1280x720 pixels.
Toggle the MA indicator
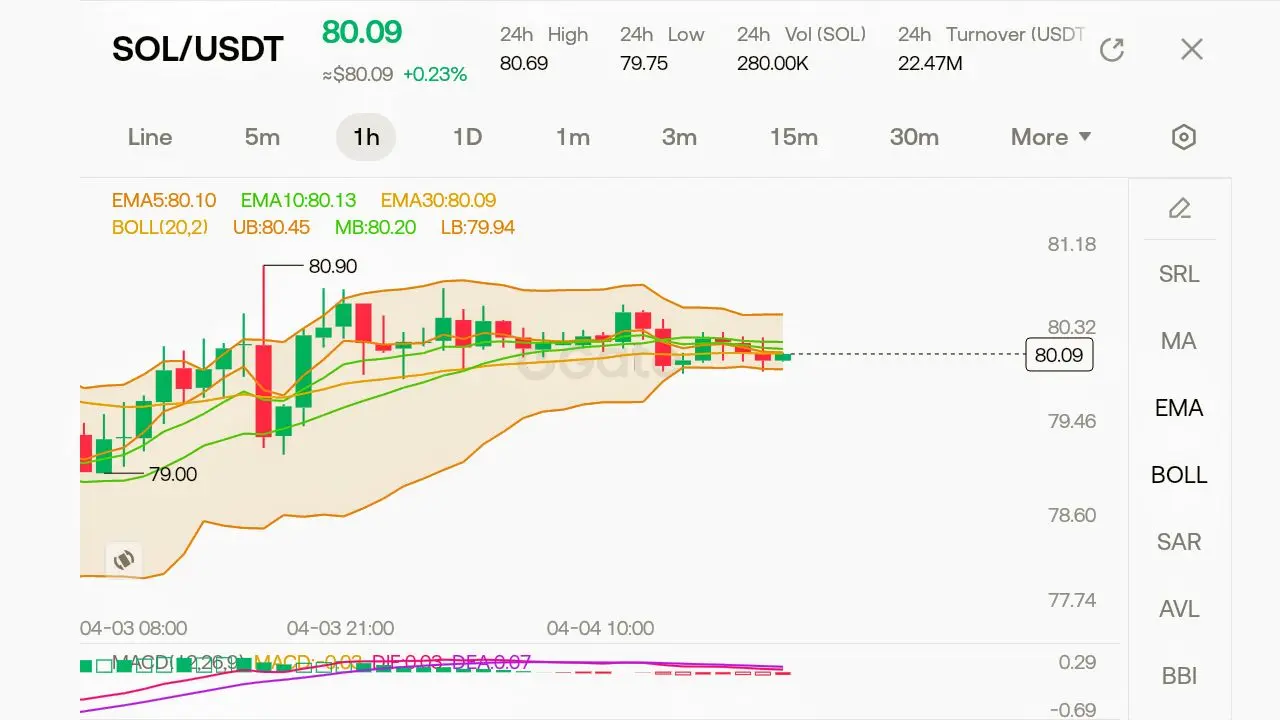[1179, 341]
